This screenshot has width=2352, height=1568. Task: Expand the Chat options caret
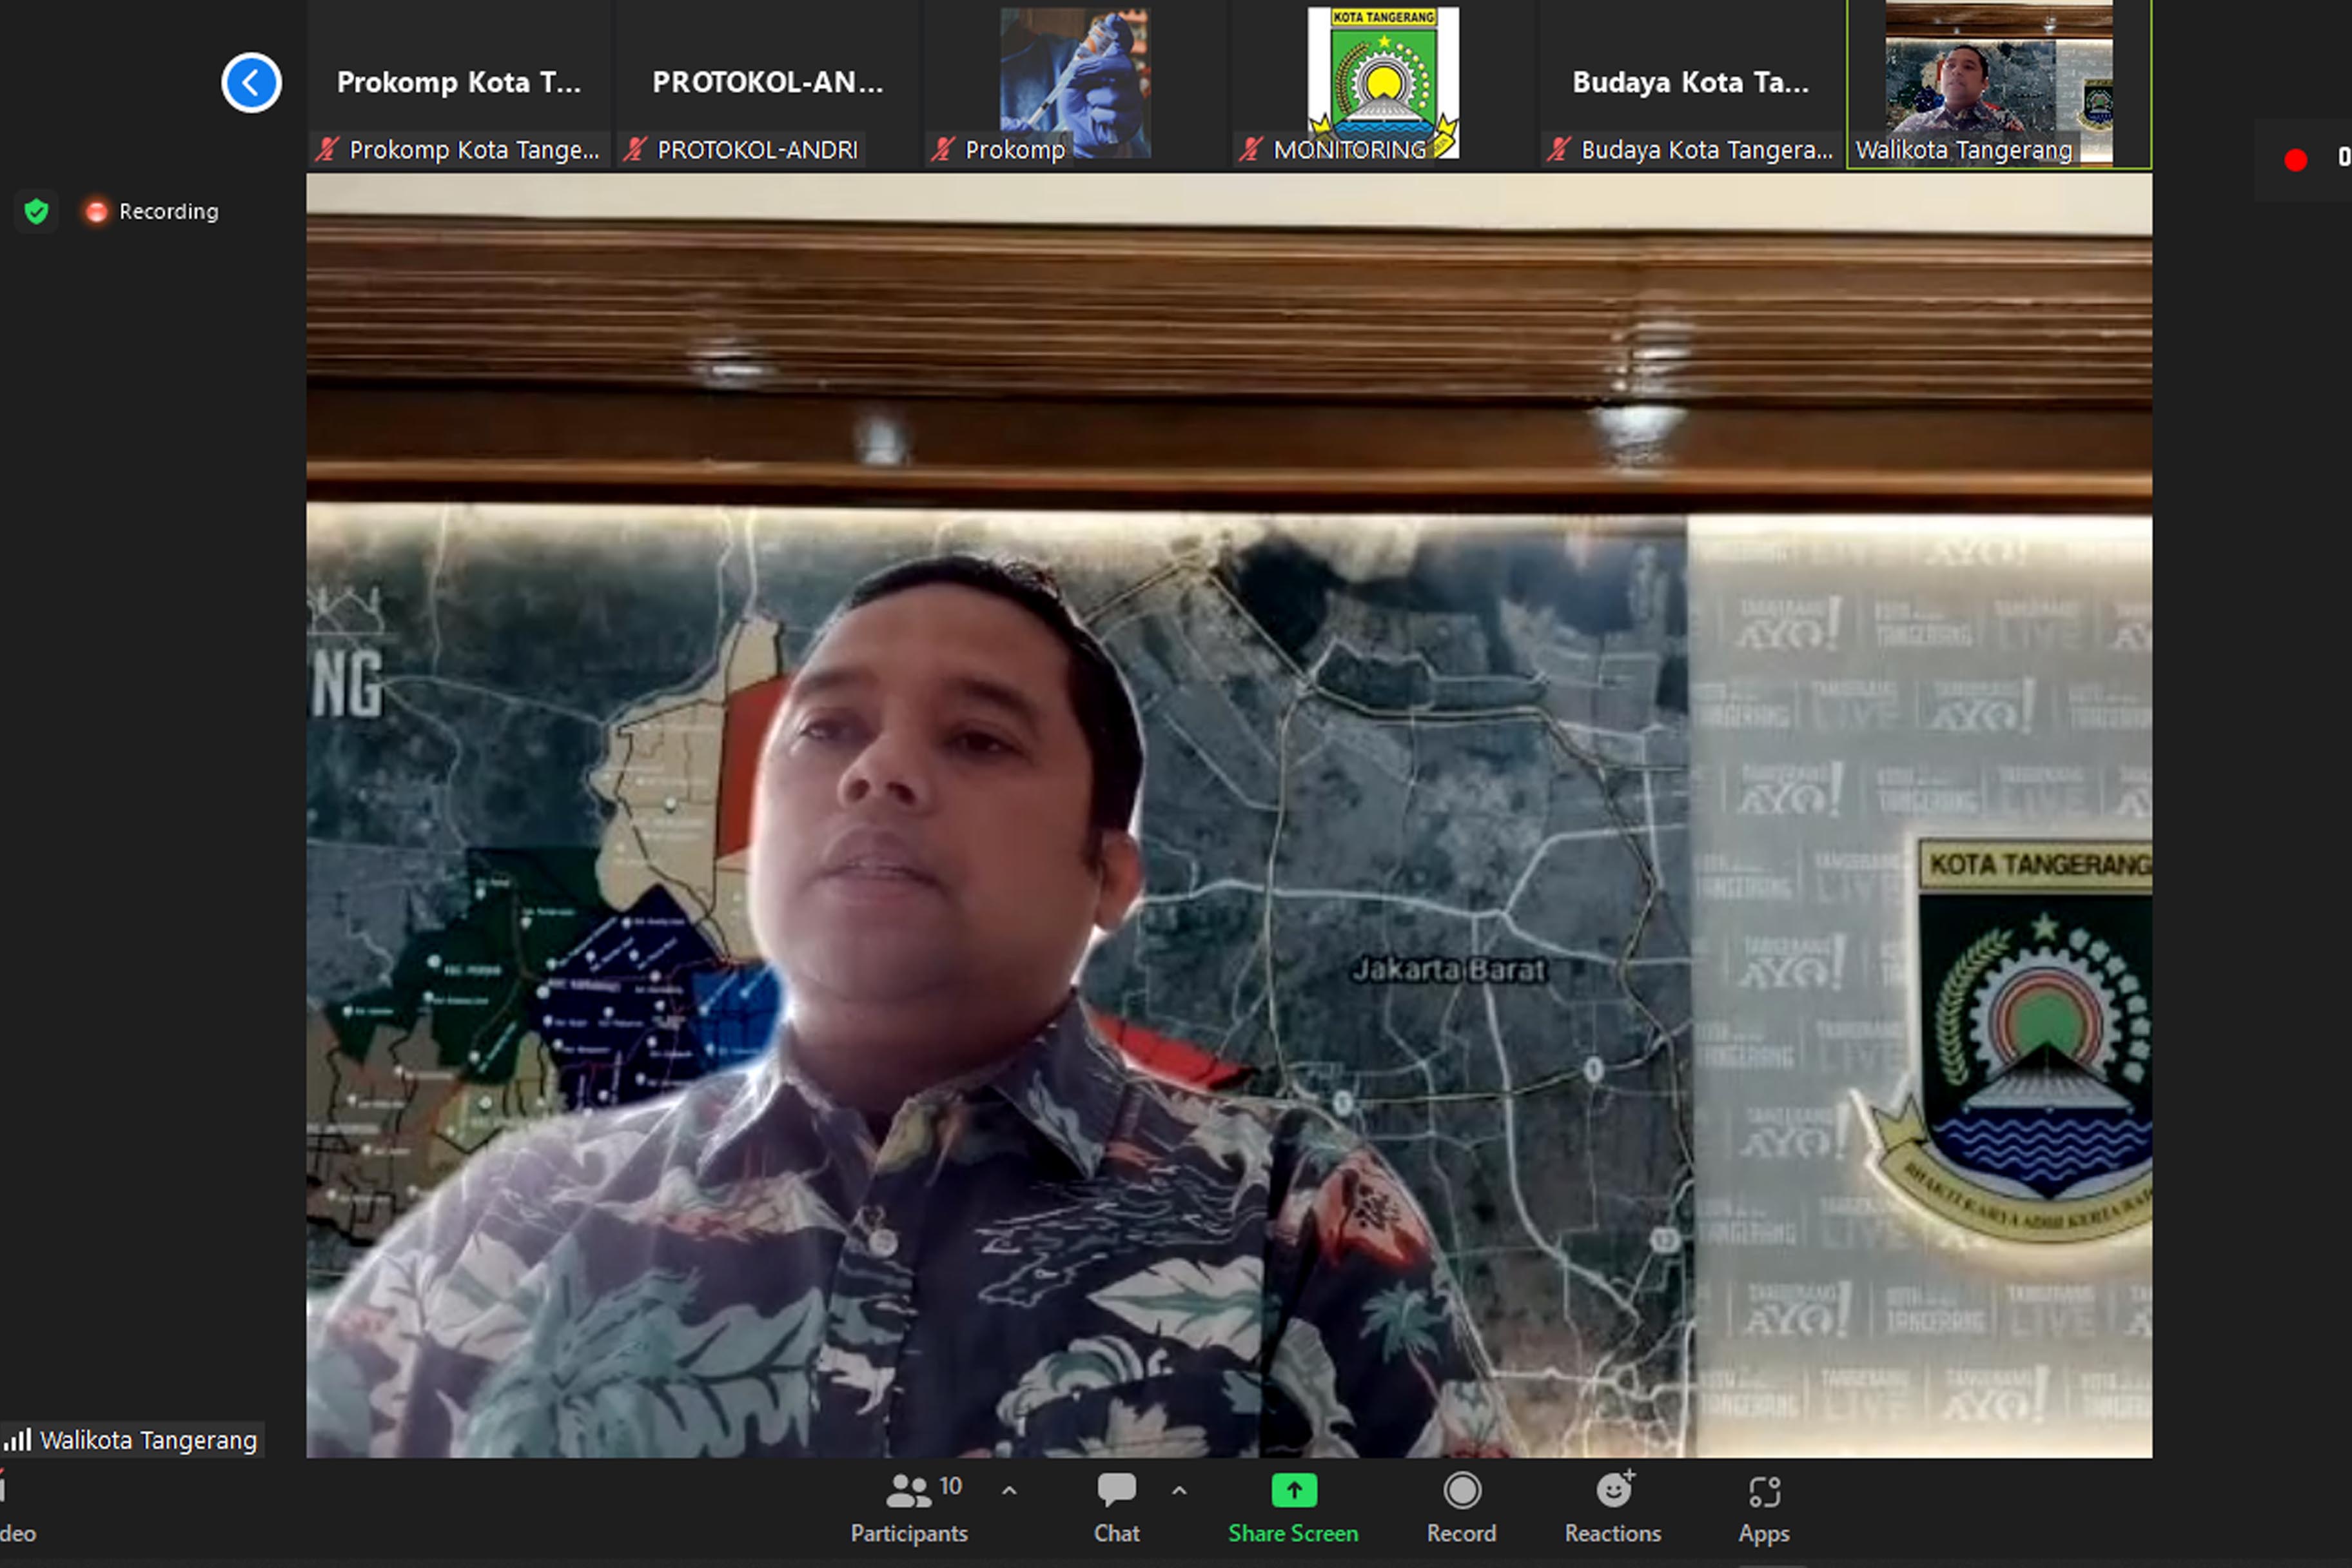pos(1179,1491)
